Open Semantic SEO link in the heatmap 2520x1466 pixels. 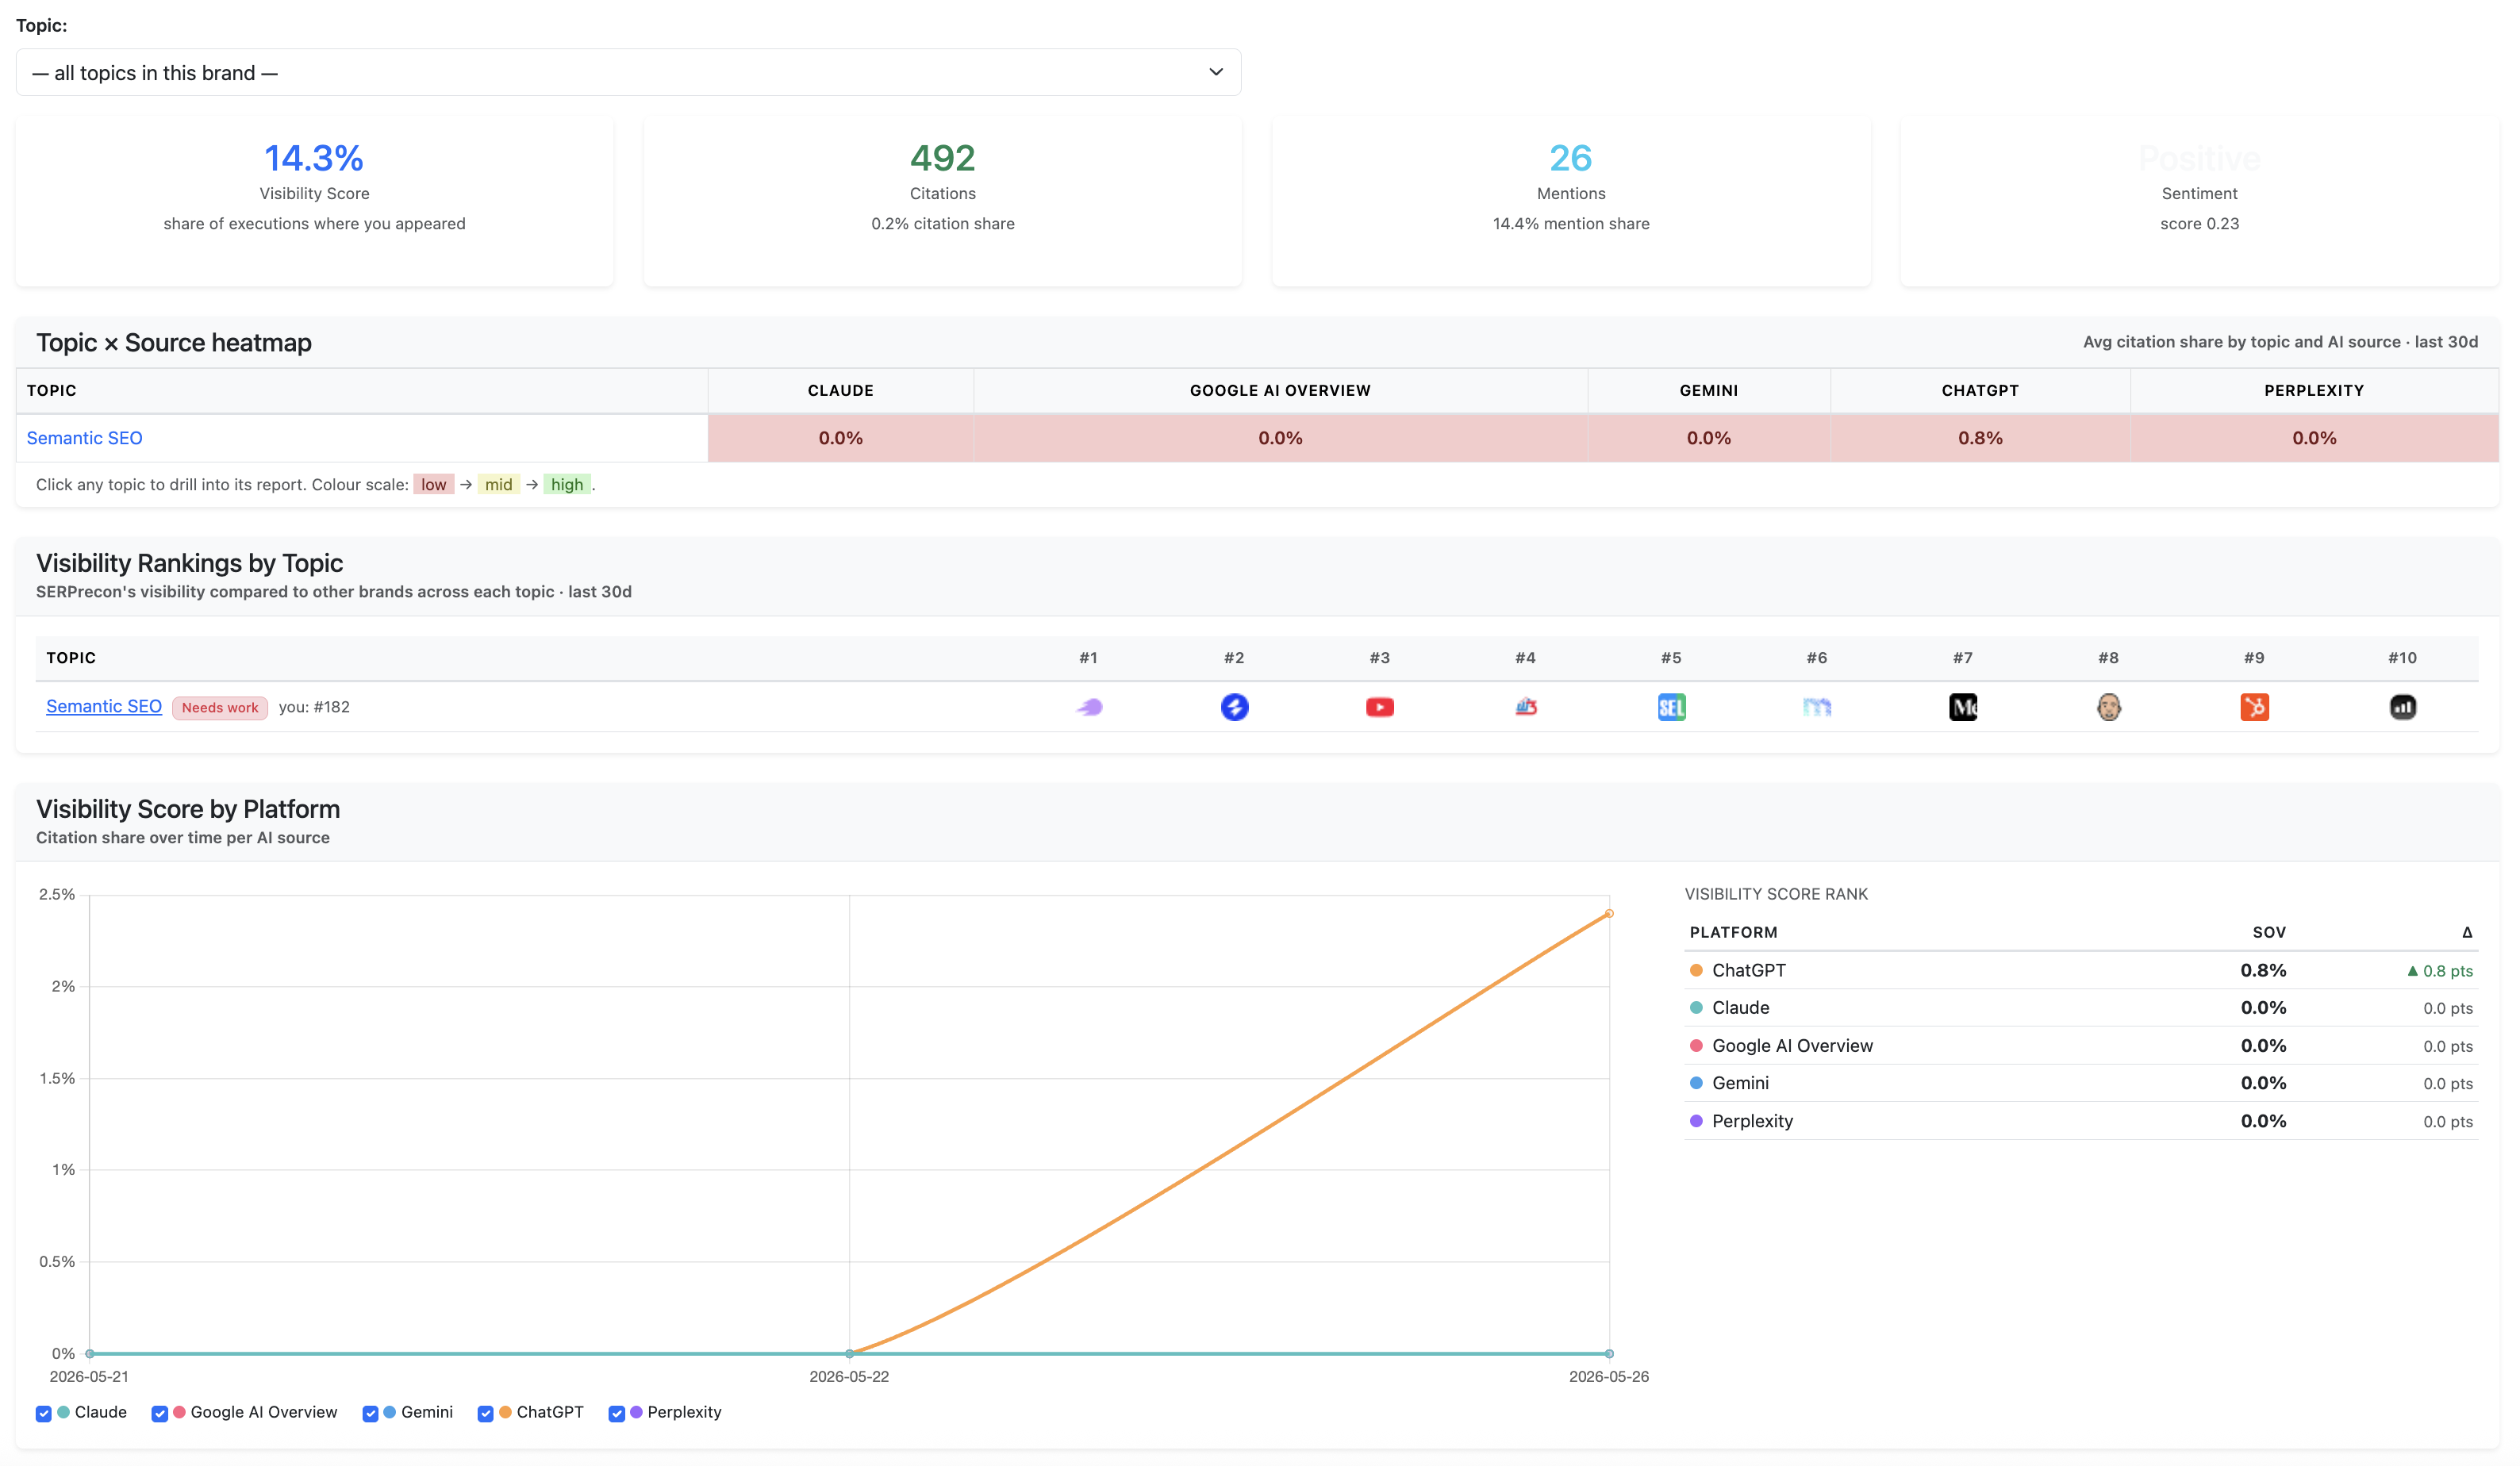click(x=84, y=438)
